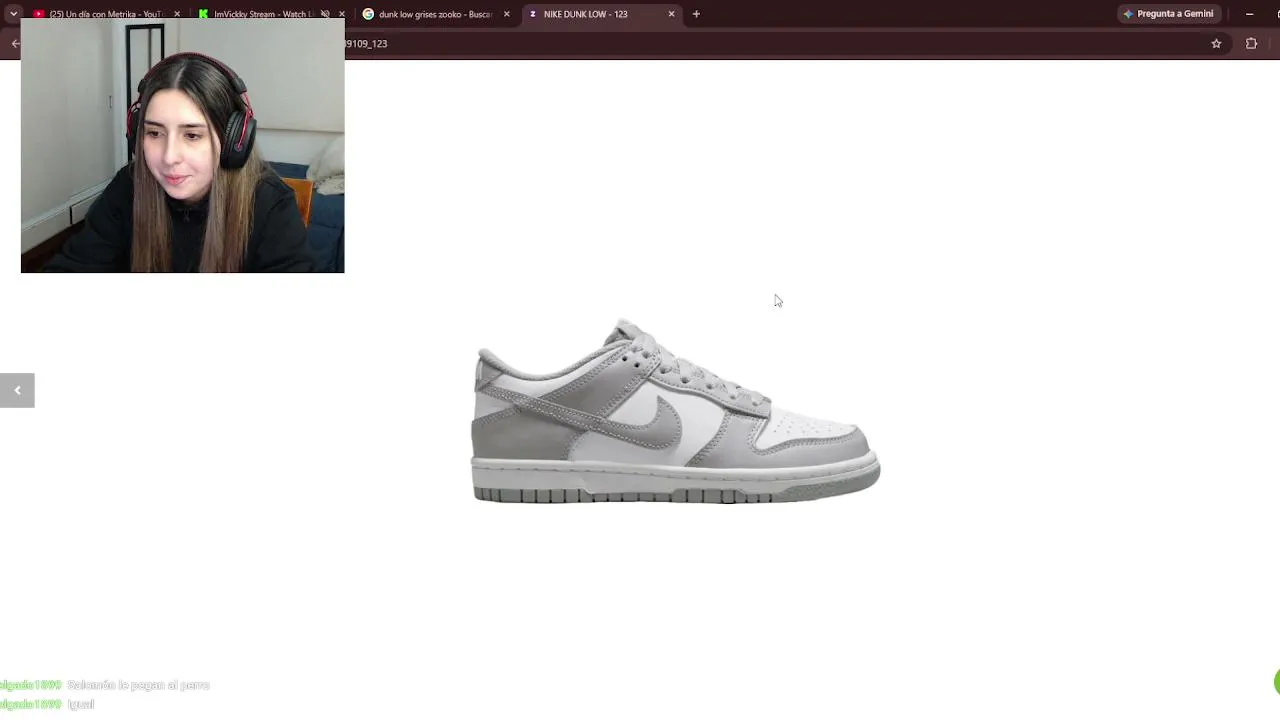Switch to the 'dunk low grises zooko' Google tab
This screenshot has height=720, width=1280.
tap(434, 14)
